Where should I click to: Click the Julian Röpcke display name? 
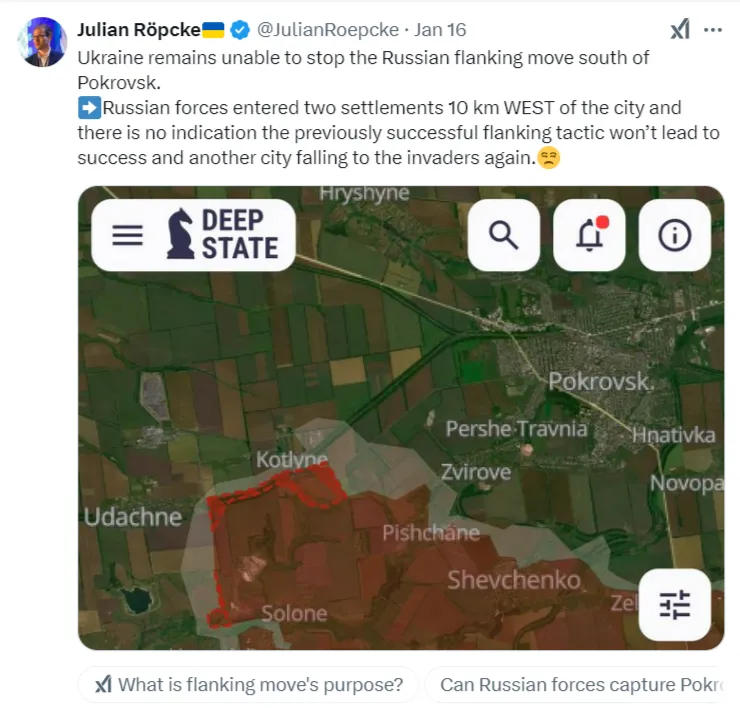tap(139, 30)
